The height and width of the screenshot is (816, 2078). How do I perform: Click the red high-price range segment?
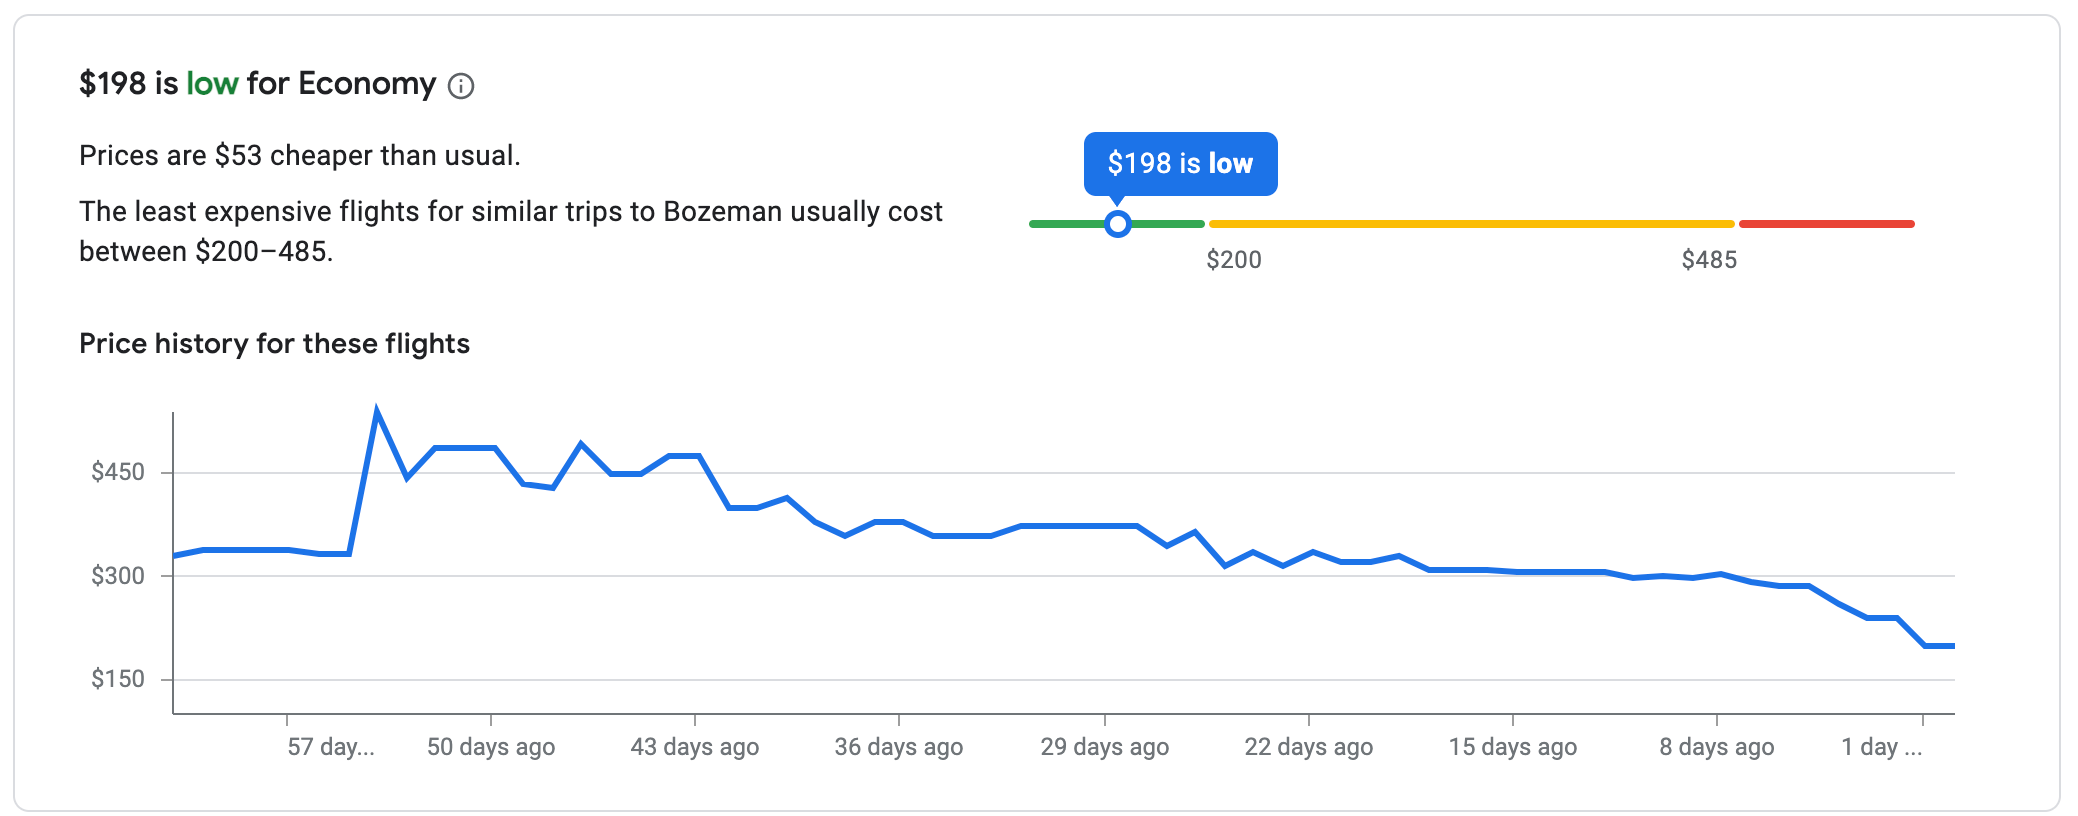tap(1826, 224)
